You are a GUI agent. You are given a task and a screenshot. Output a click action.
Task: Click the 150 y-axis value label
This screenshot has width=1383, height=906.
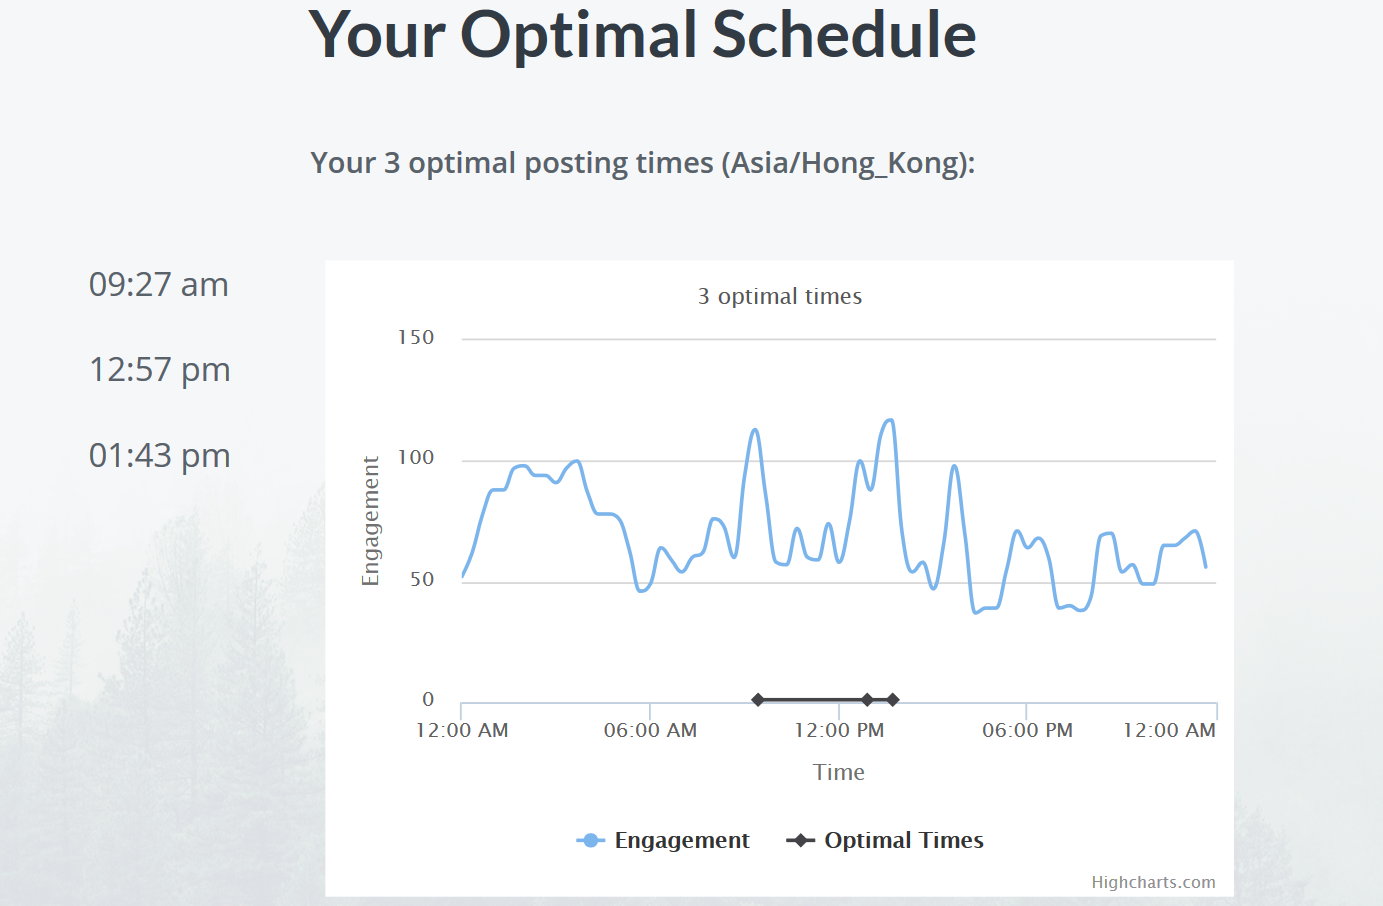[416, 337]
